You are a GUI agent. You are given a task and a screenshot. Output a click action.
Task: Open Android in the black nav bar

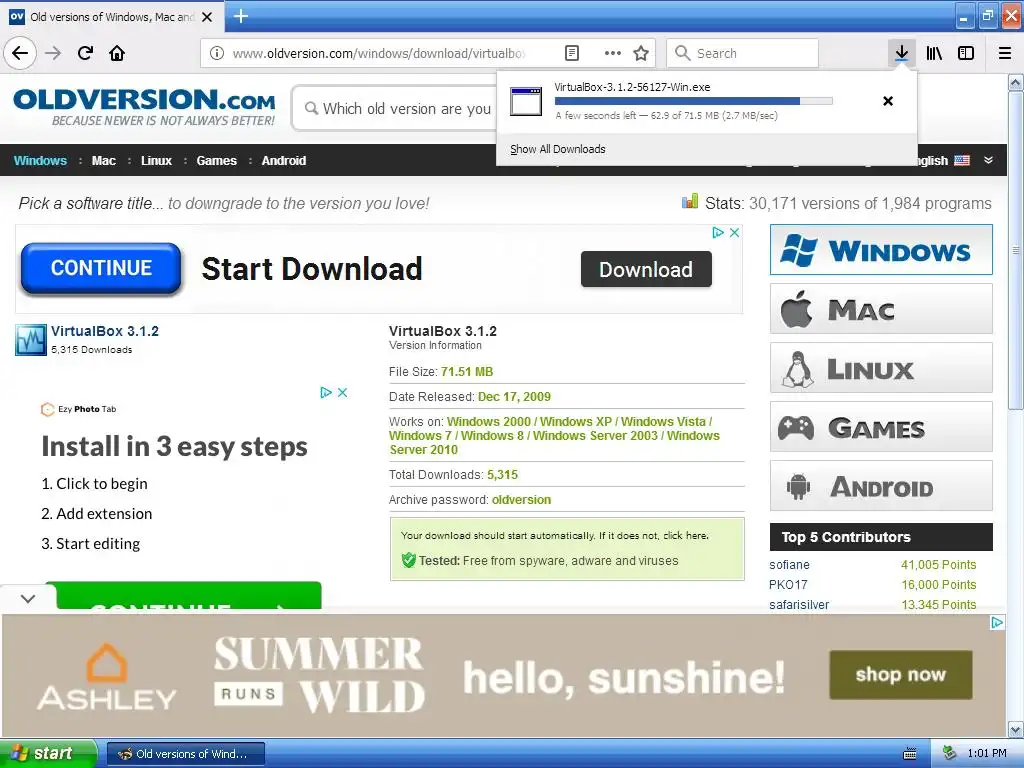283,161
